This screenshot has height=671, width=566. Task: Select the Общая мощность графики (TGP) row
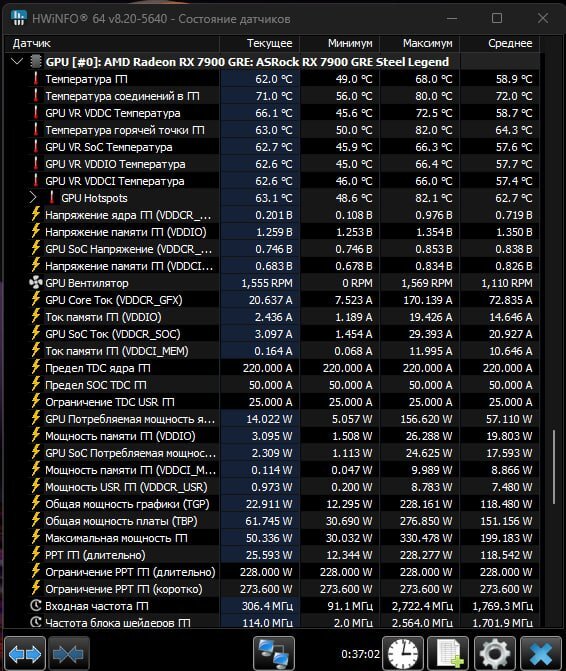pos(272,504)
